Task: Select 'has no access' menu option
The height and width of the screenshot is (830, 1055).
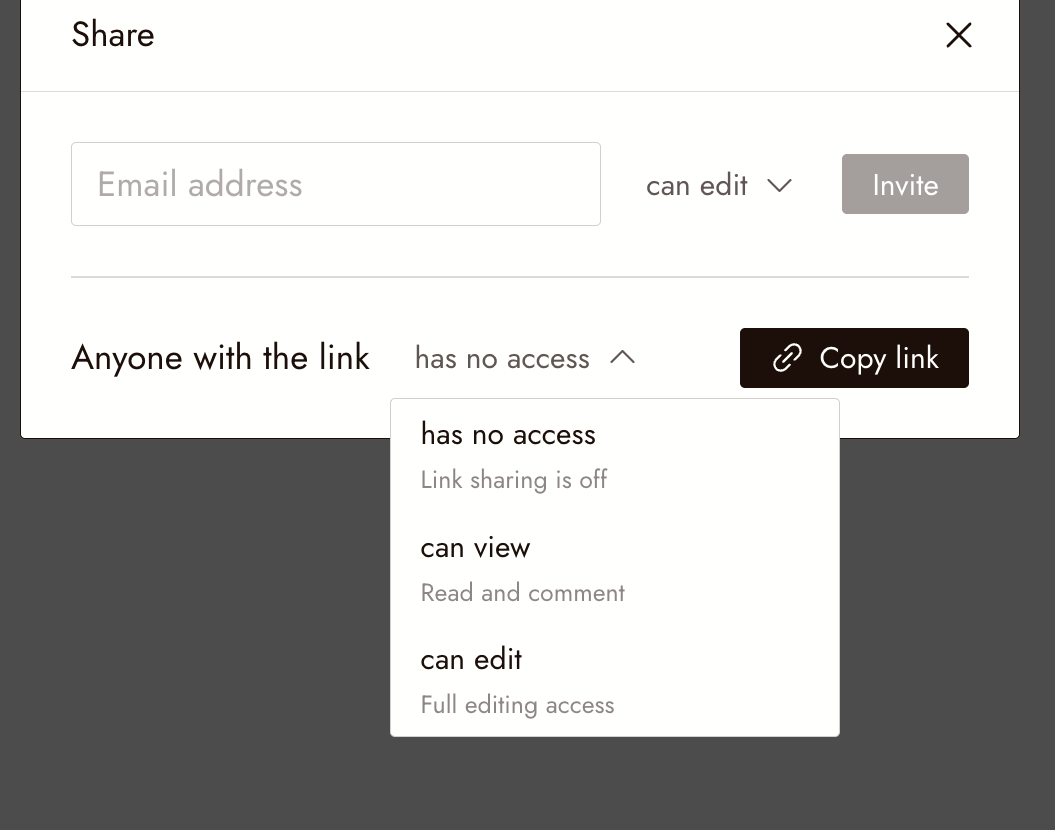Action: tap(614, 455)
